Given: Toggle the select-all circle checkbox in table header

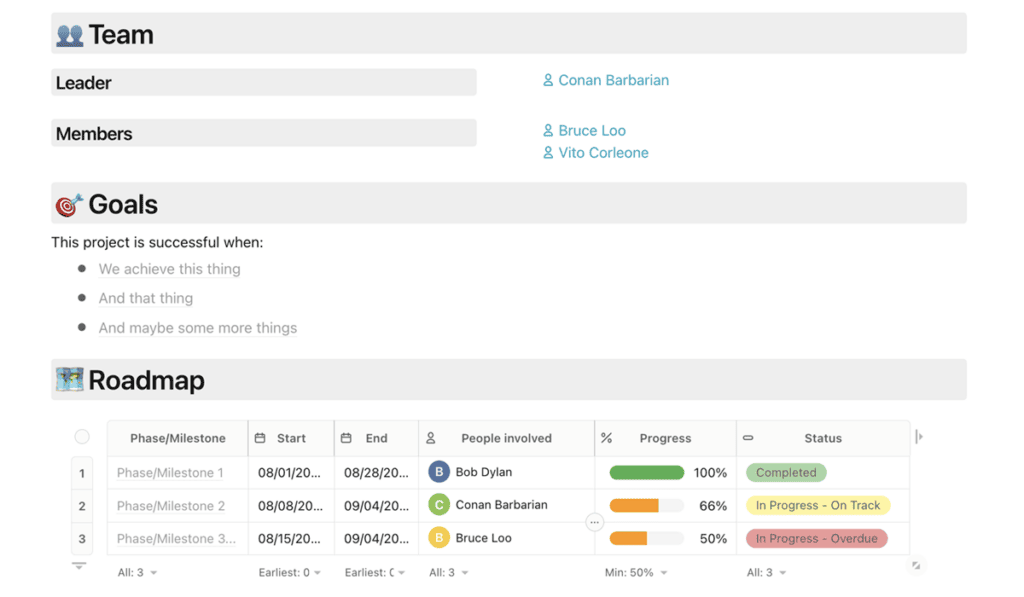Looking at the screenshot, I should [x=82, y=437].
